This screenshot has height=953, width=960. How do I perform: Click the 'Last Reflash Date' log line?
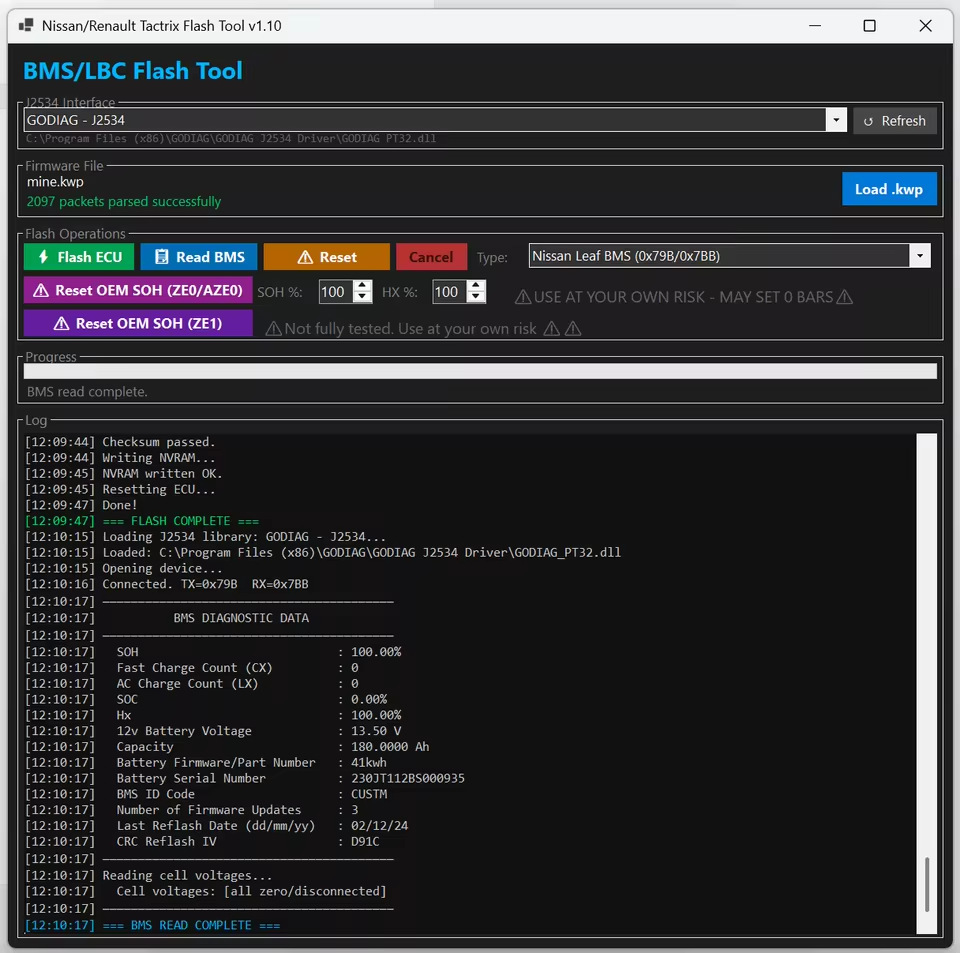coord(216,825)
